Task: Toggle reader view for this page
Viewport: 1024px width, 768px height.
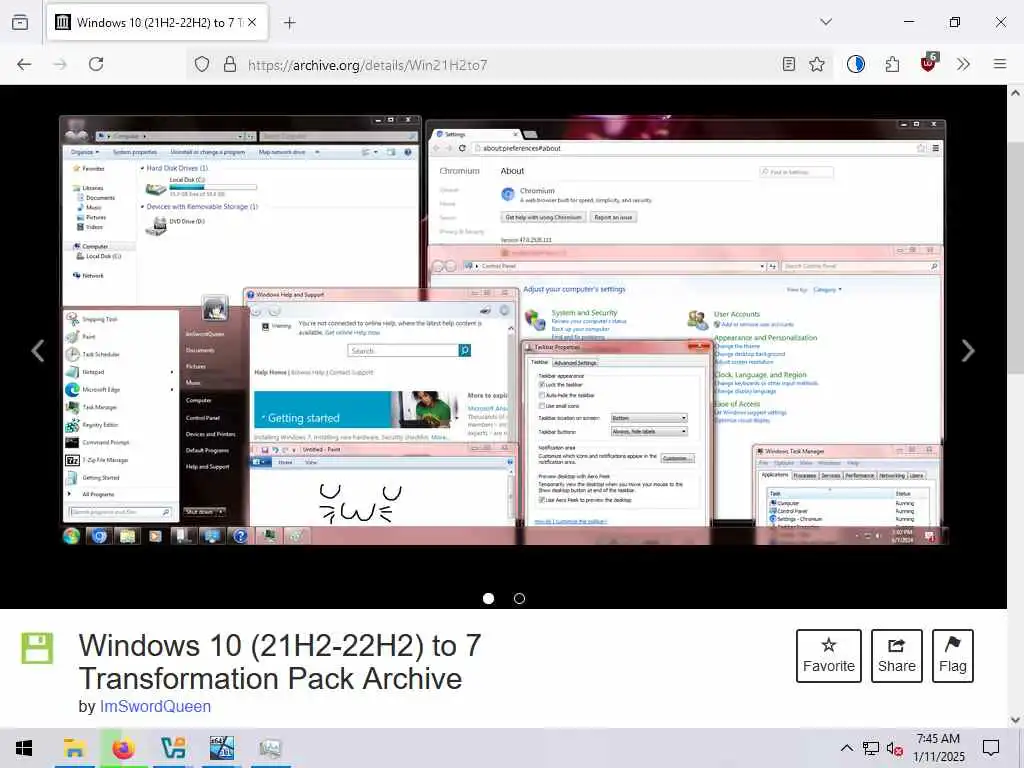Action: (x=789, y=64)
